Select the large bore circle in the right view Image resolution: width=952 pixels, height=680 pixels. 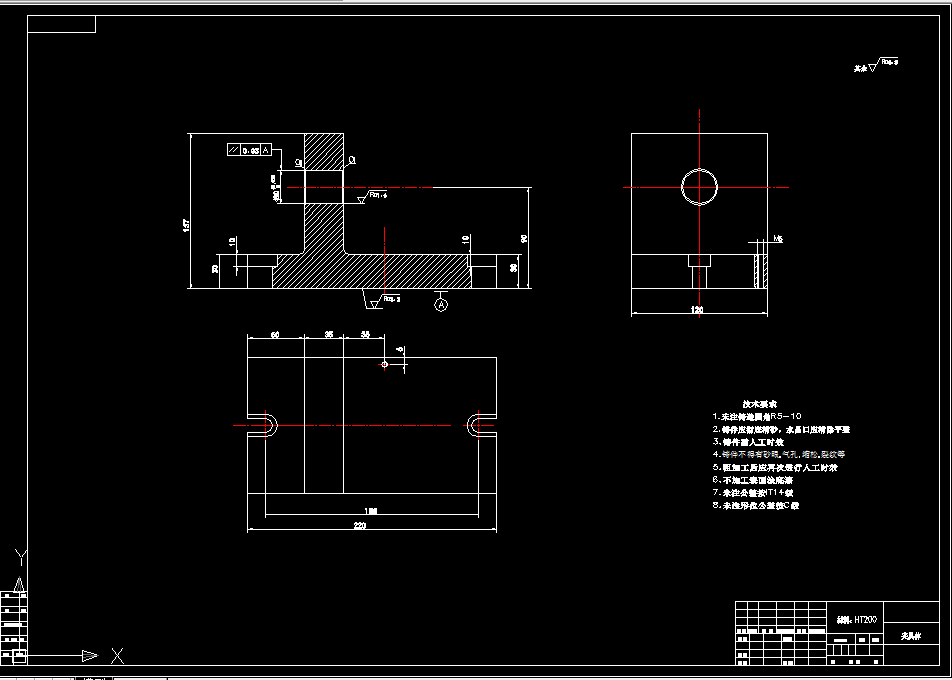(x=699, y=187)
